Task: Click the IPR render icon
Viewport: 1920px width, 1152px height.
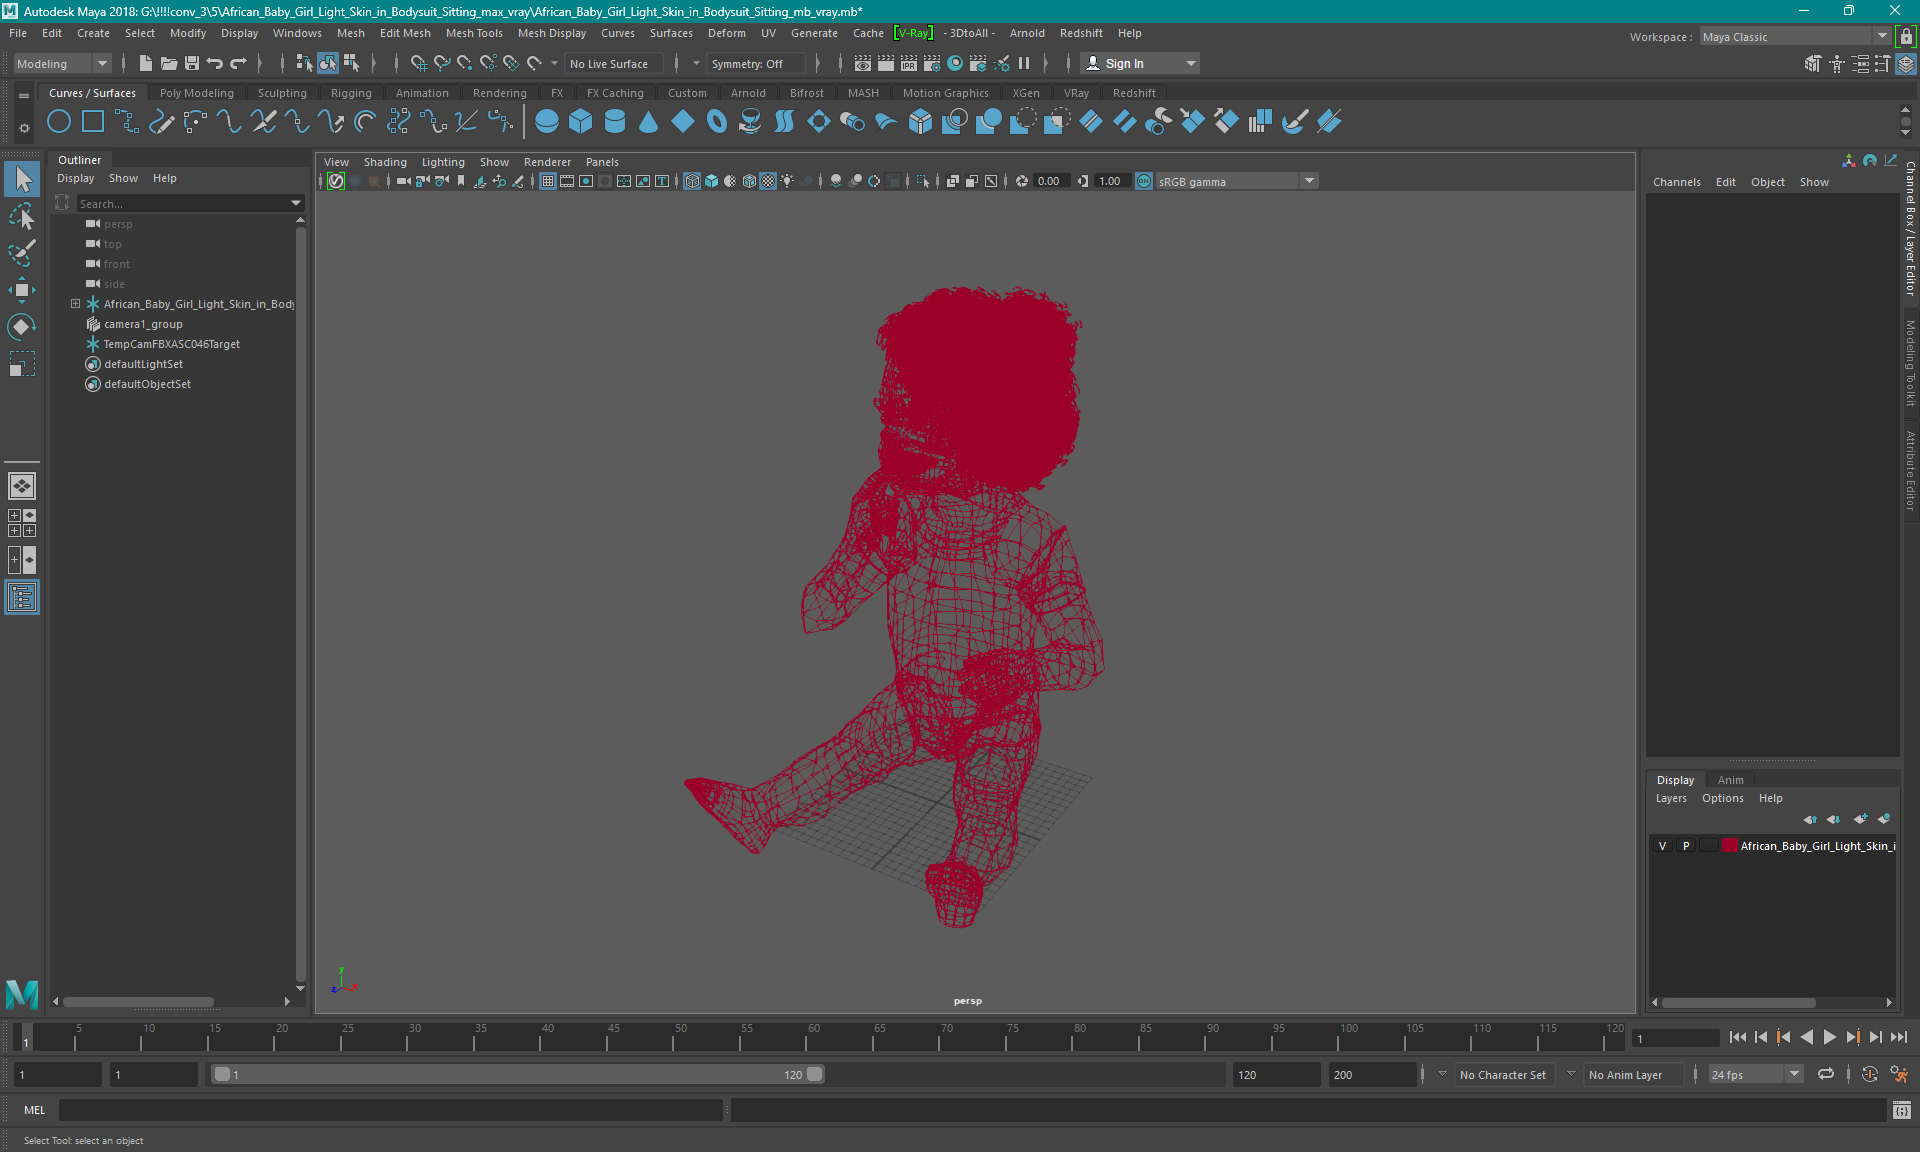Action: click(909, 63)
